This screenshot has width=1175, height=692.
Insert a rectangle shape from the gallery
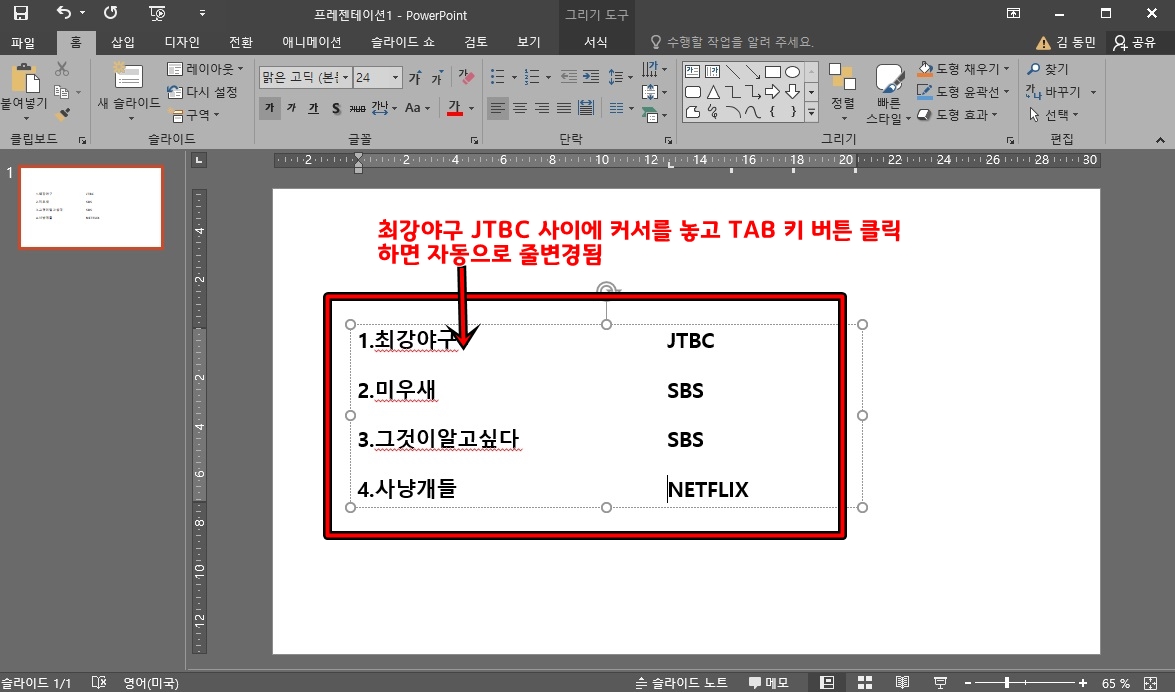[773, 72]
